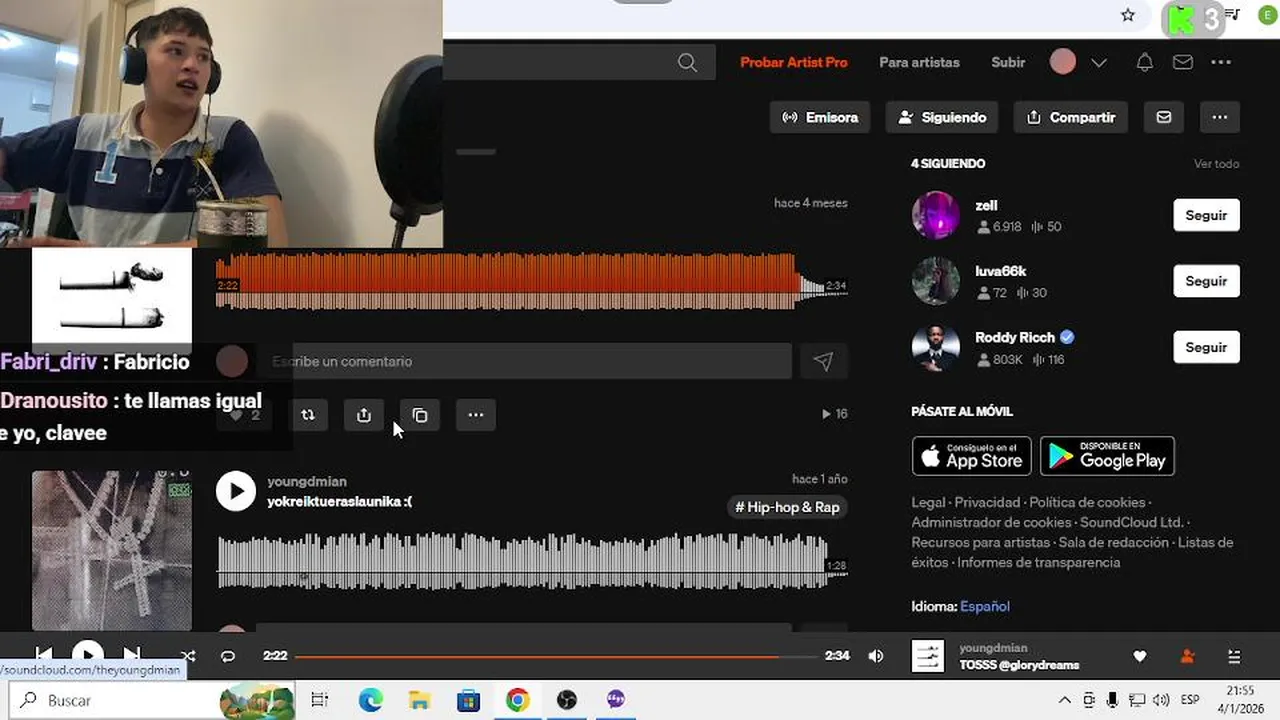The width and height of the screenshot is (1280, 720).
Task: Play yokreiktueraslaunika track
Action: [236, 491]
